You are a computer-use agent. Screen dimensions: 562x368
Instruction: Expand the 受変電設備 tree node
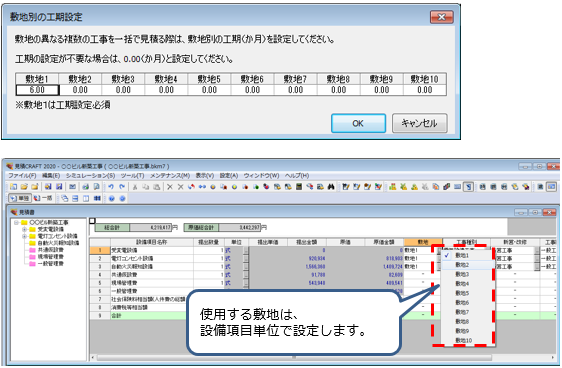coord(24,229)
